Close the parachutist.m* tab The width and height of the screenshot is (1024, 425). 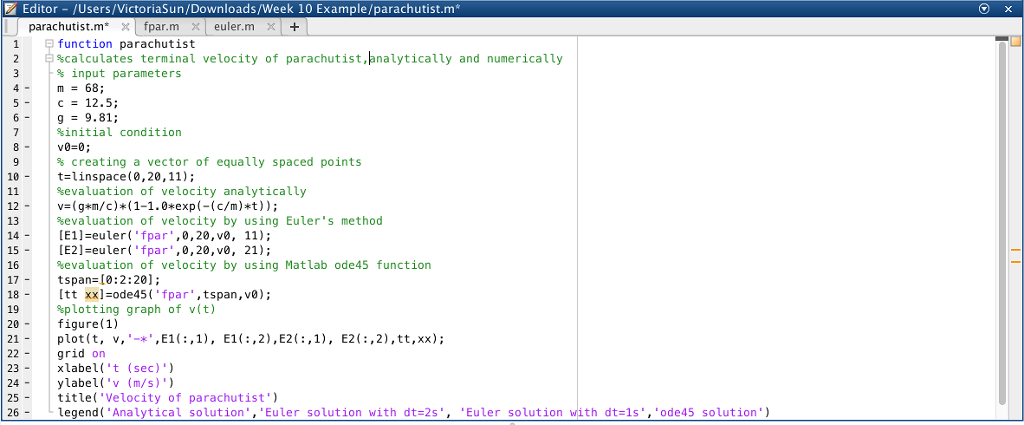[x=125, y=27]
